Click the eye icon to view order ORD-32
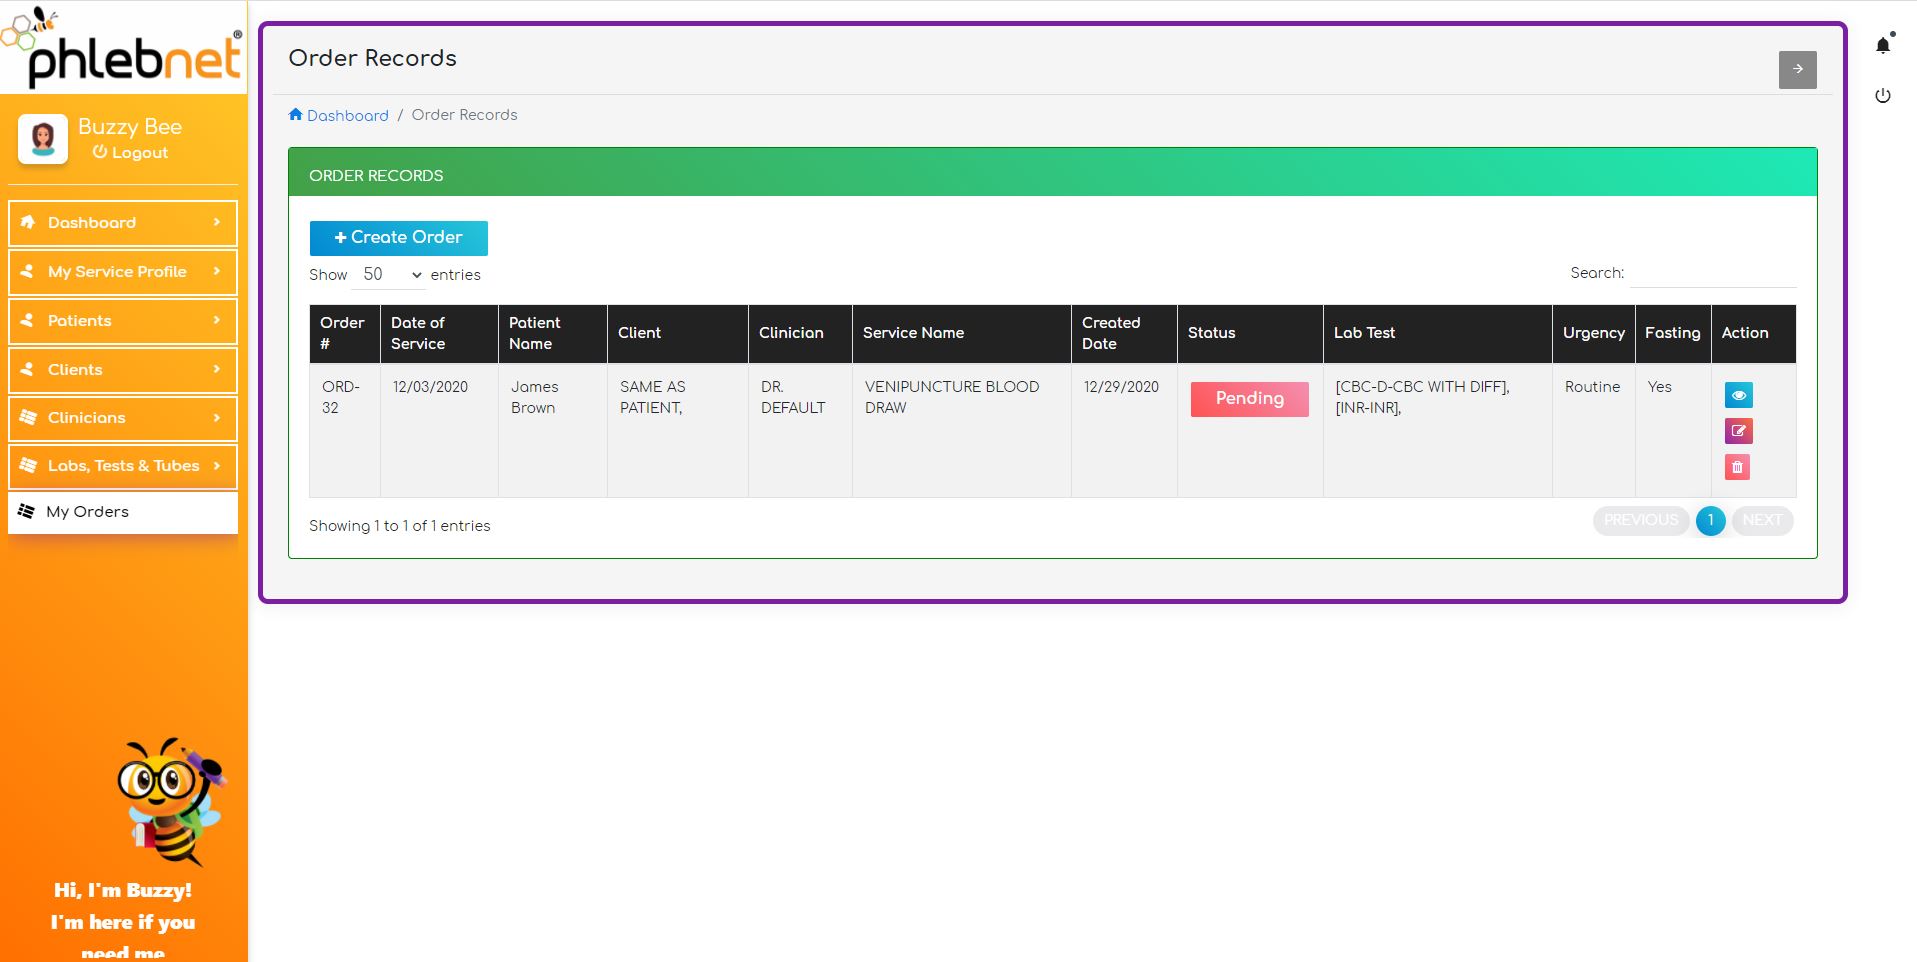 [x=1738, y=395]
